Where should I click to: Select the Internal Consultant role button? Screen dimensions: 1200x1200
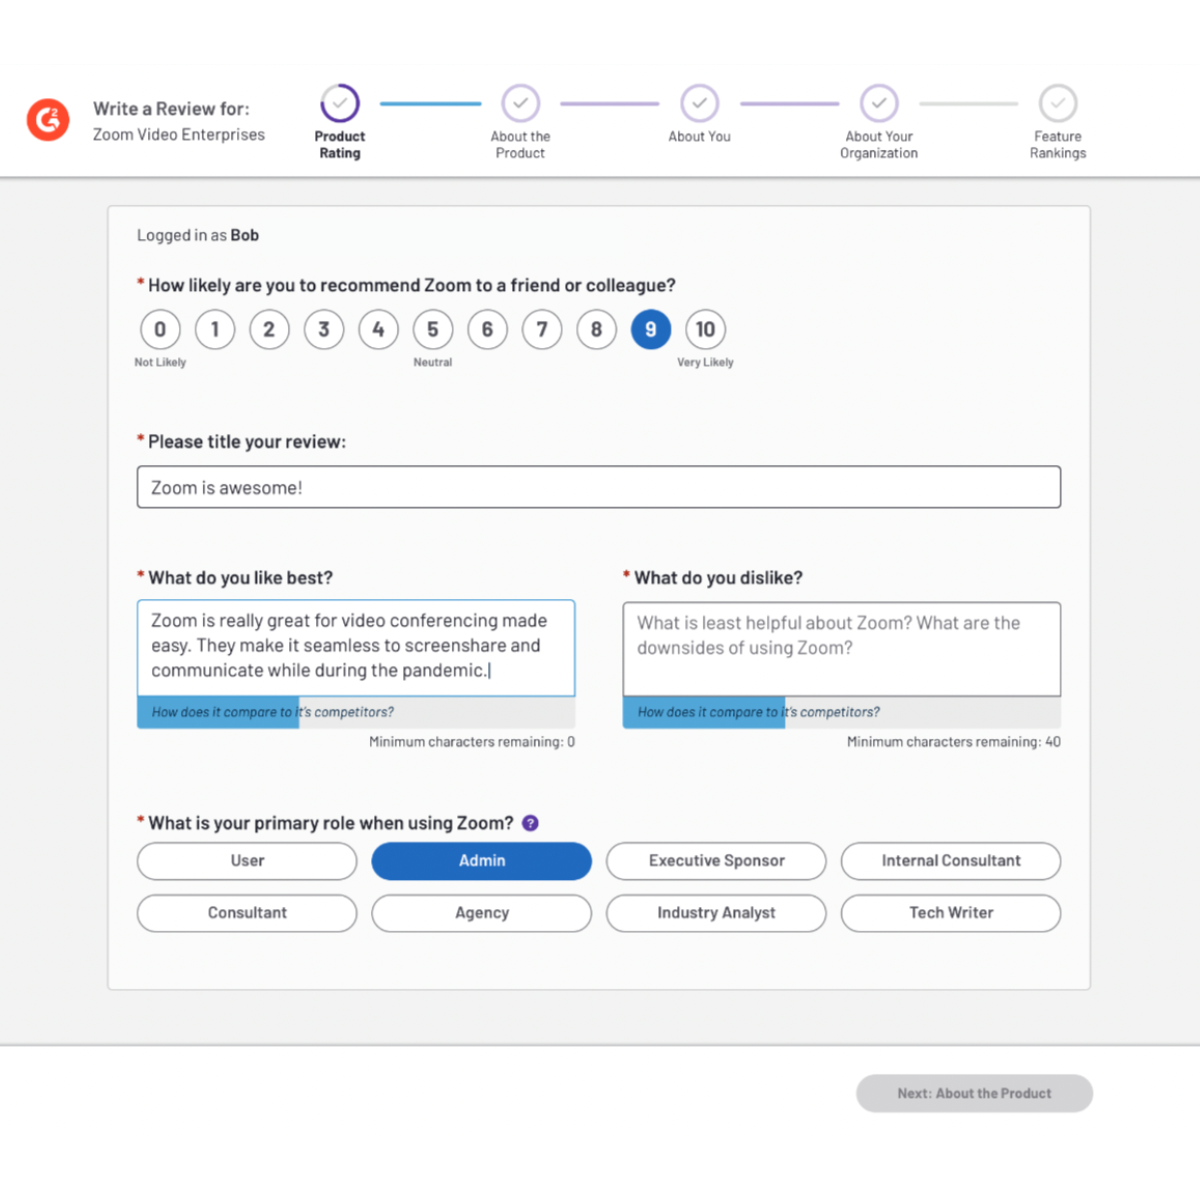[950, 861]
